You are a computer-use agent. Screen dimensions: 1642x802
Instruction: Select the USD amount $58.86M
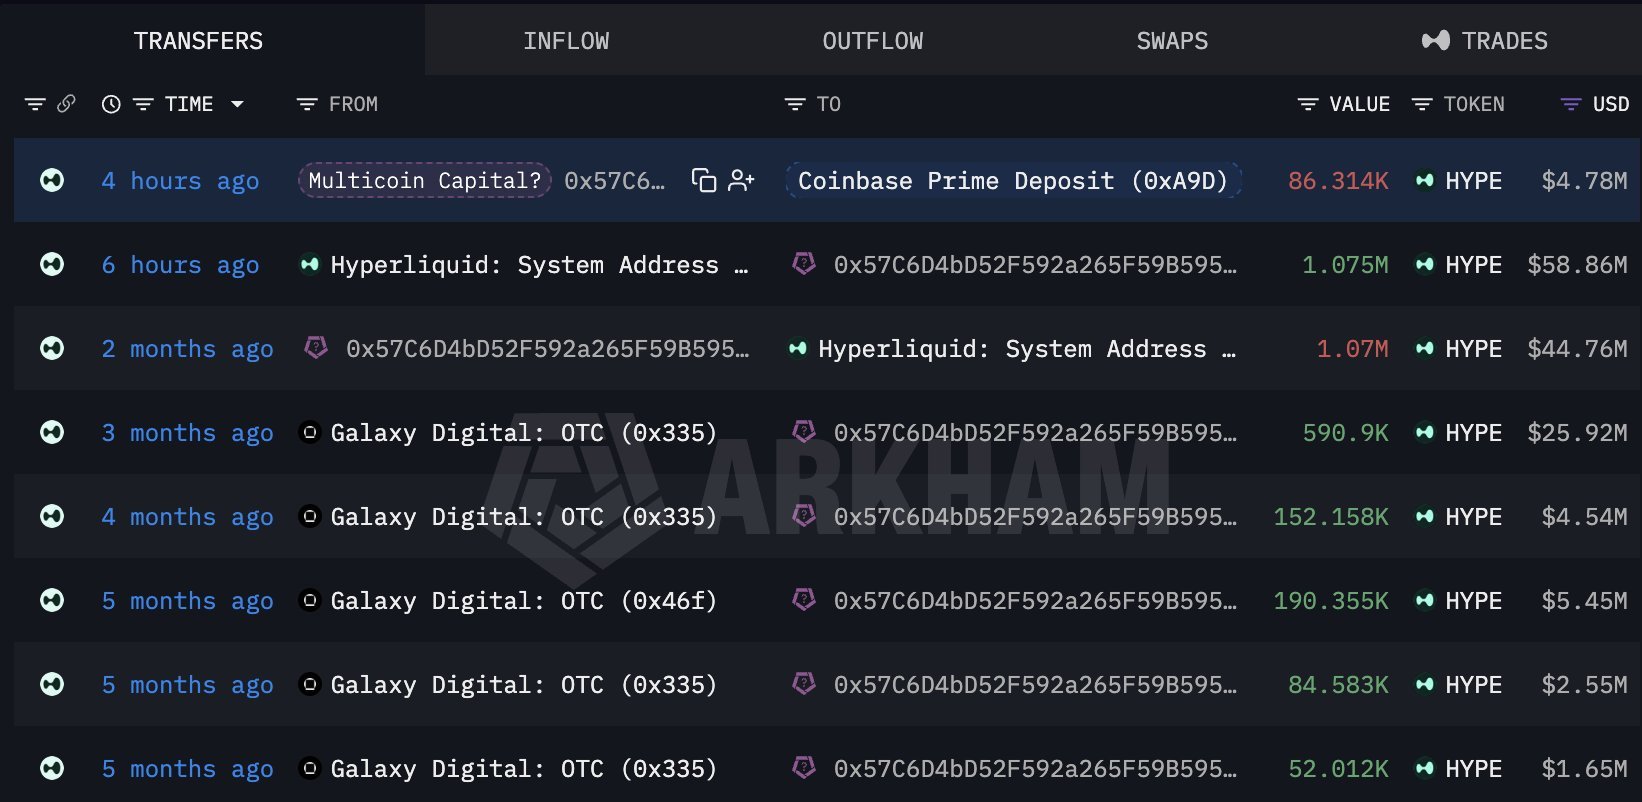pos(1577,265)
